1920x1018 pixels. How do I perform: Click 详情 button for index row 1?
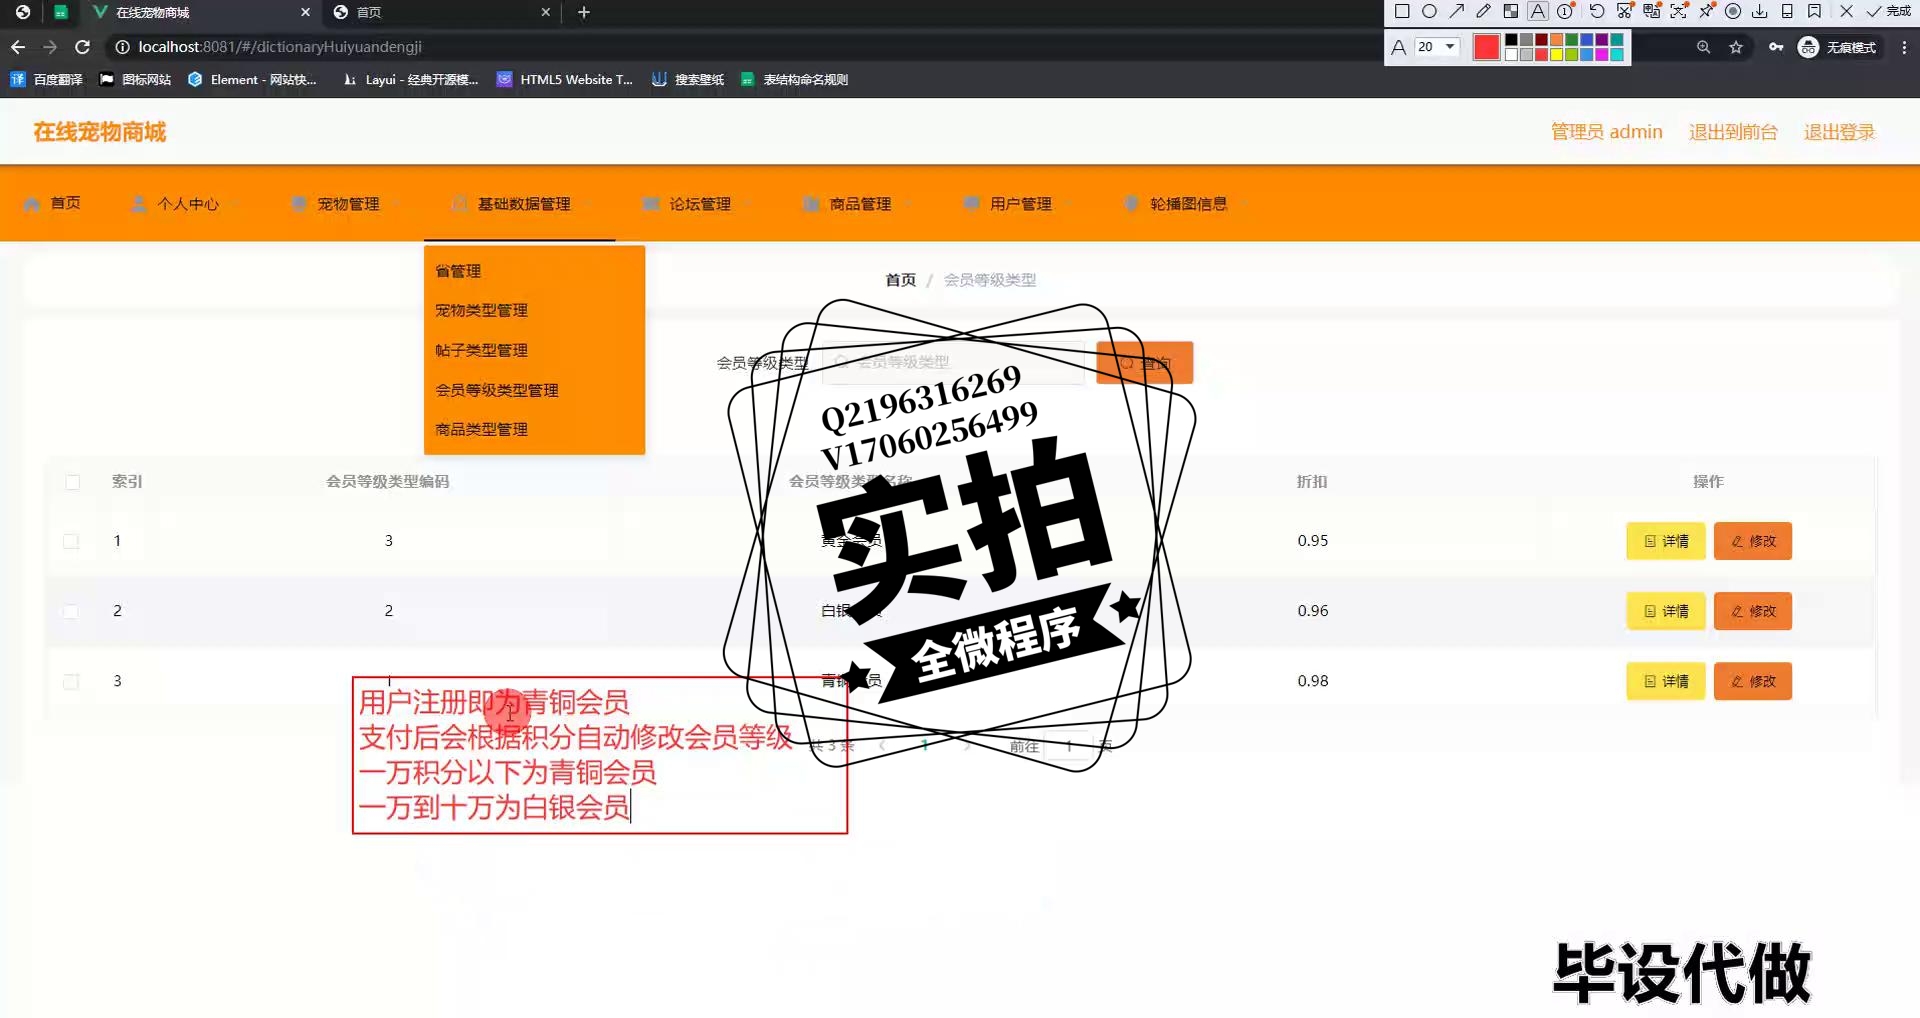[1666, 541]
